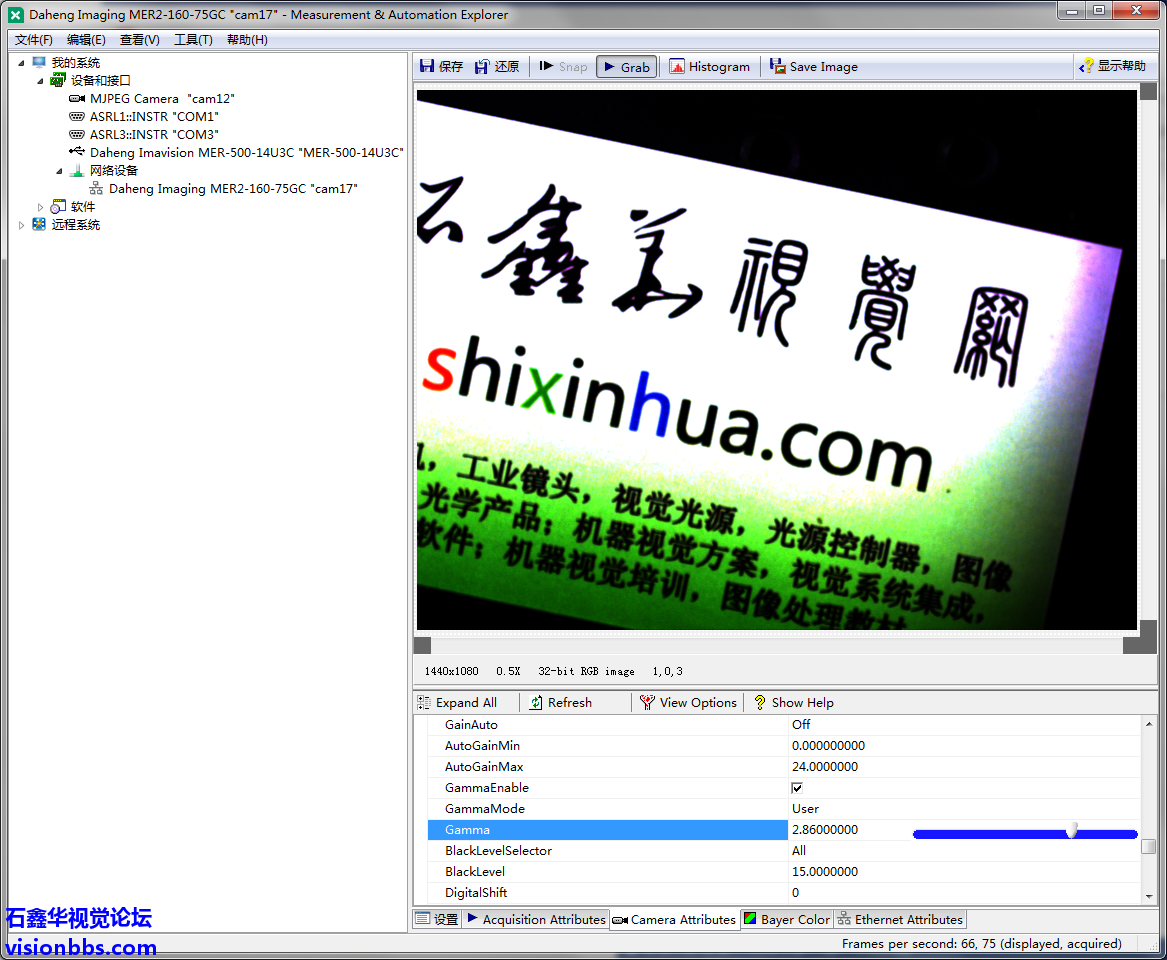
Task: Click the Refresh attributes icon
Action: [537, 703]
